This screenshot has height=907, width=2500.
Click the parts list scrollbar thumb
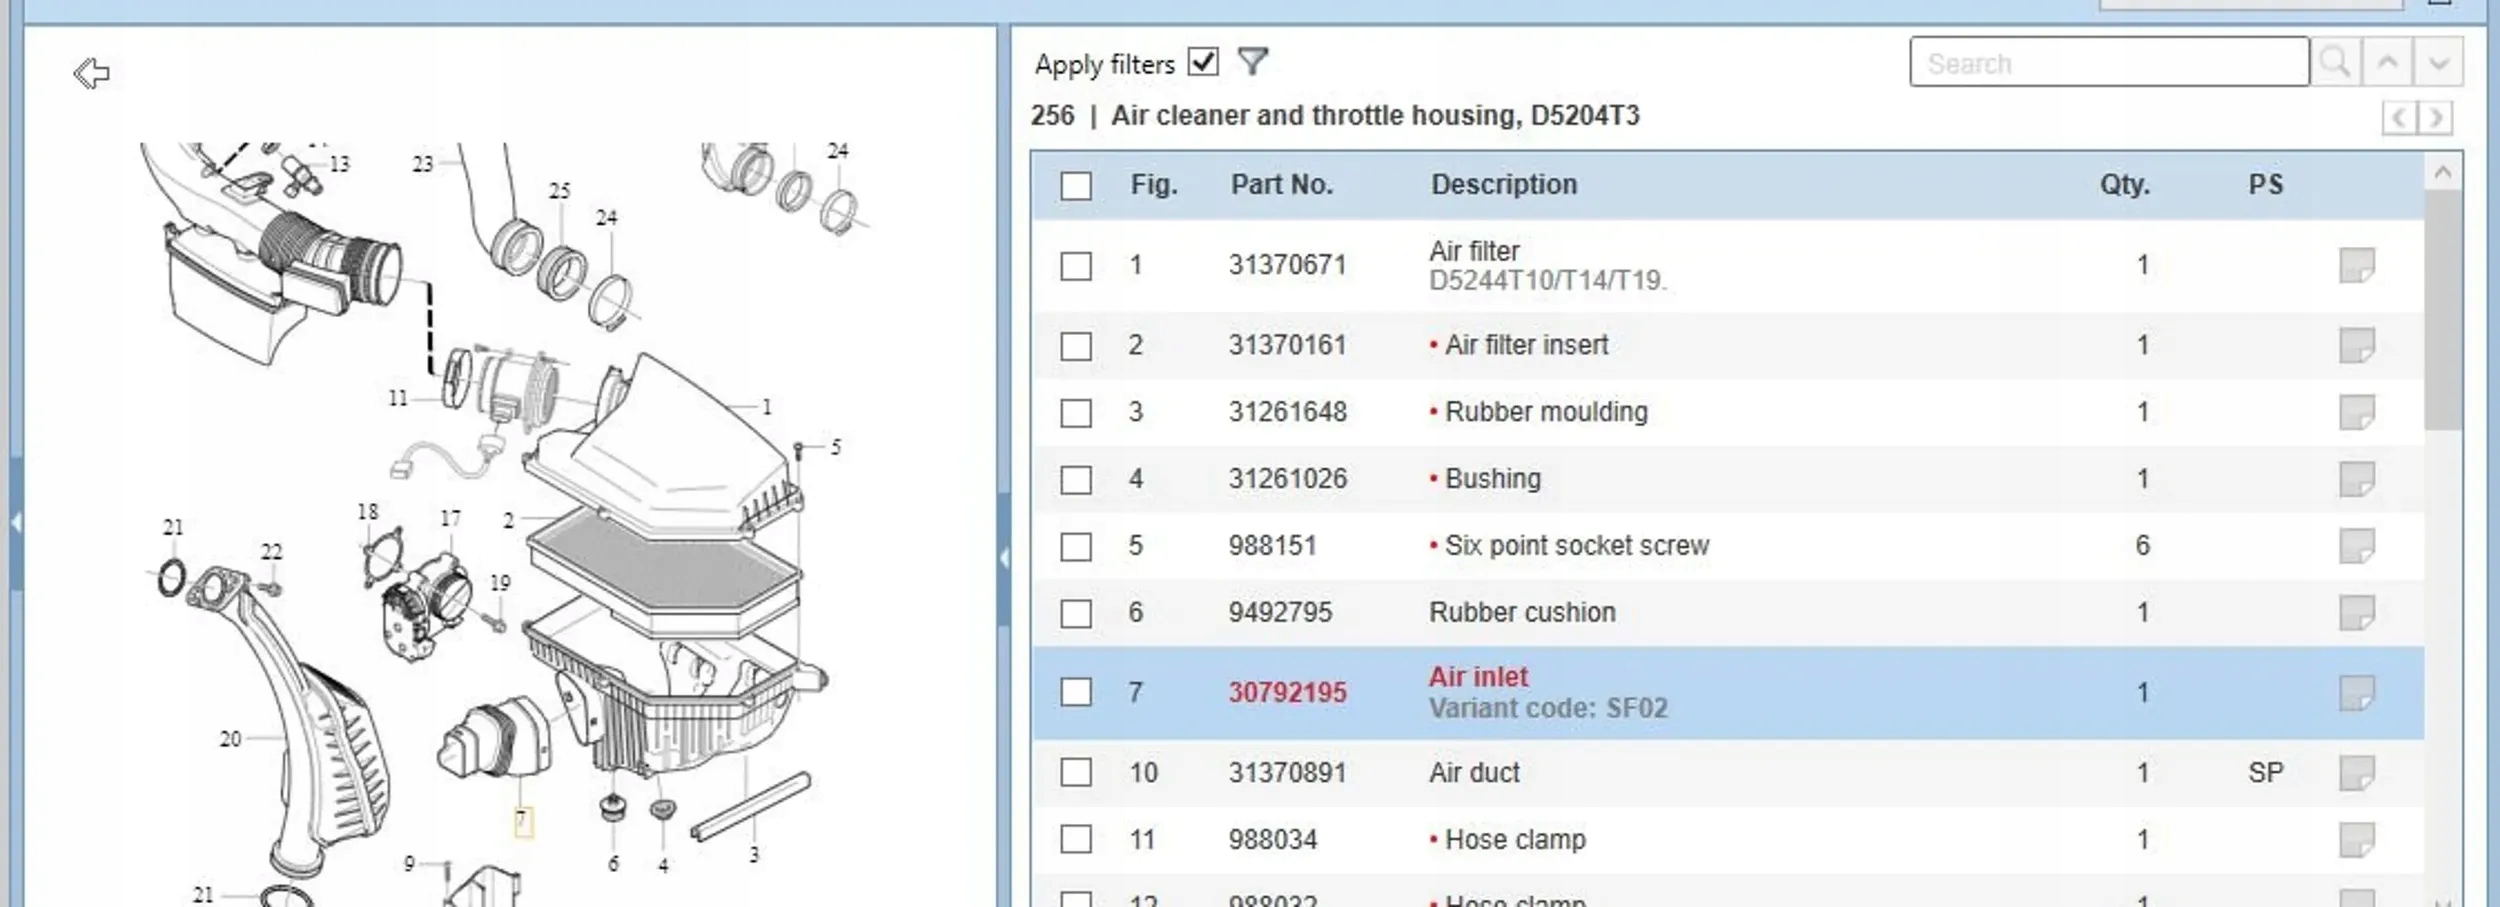2443,310
